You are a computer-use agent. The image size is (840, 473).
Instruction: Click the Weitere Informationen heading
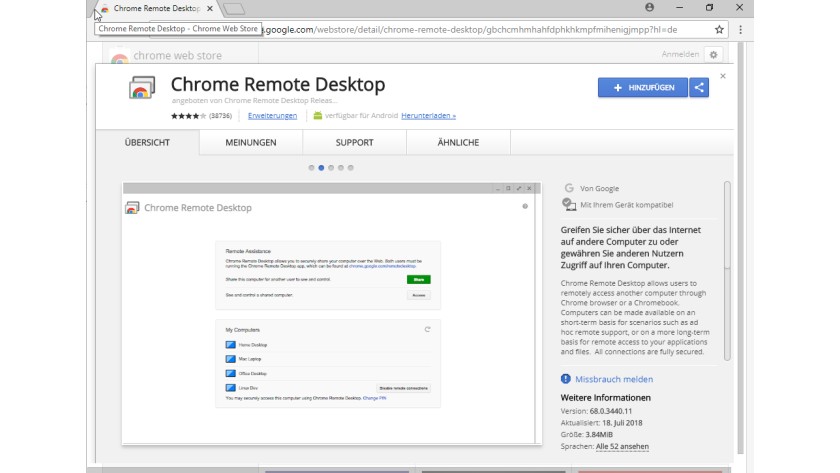click(605, 397)
